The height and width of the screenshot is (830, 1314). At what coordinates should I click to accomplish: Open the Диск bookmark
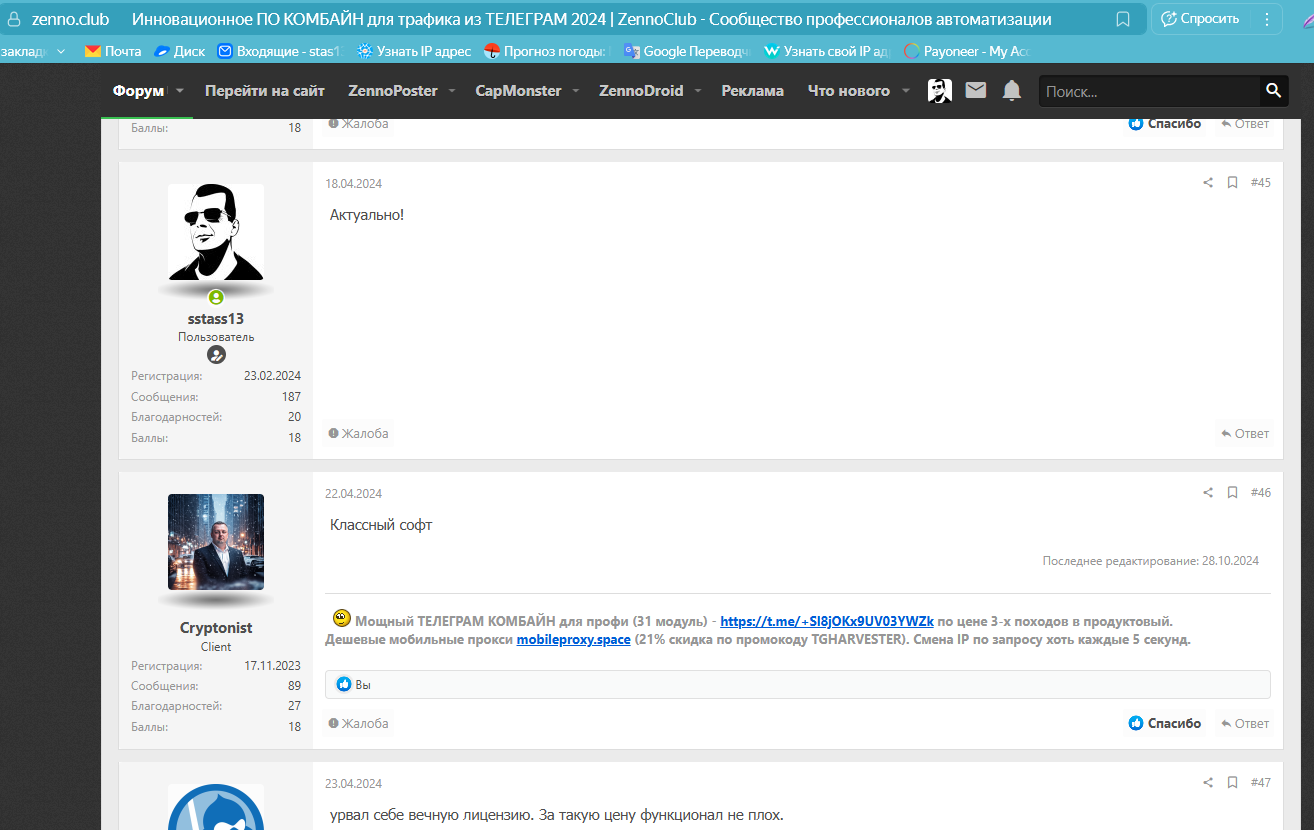(x=179, y=51)
